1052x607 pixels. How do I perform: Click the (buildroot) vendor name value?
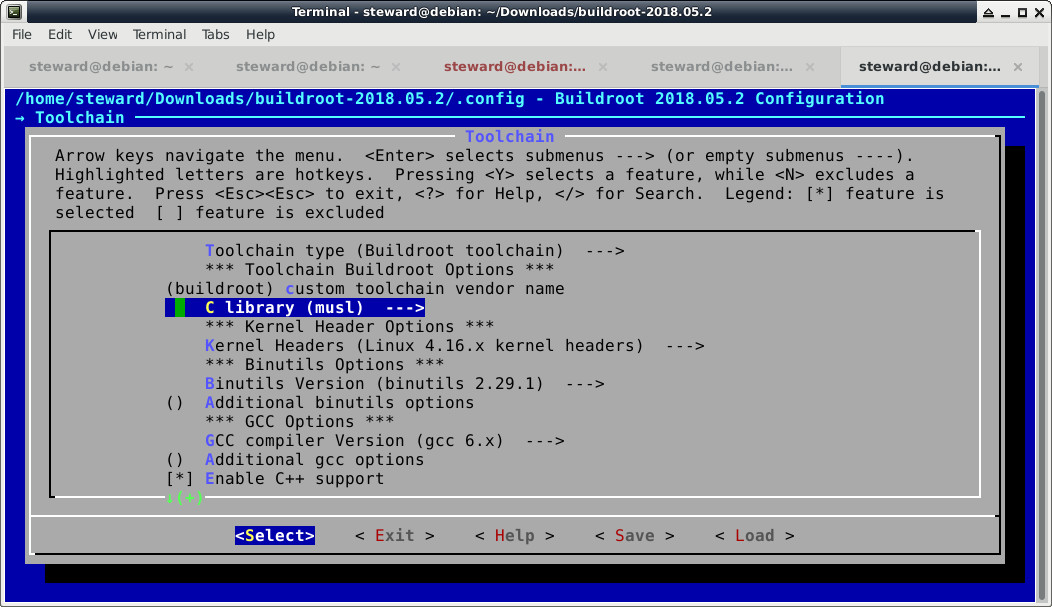pyautogui.click(x=220, y=289)
